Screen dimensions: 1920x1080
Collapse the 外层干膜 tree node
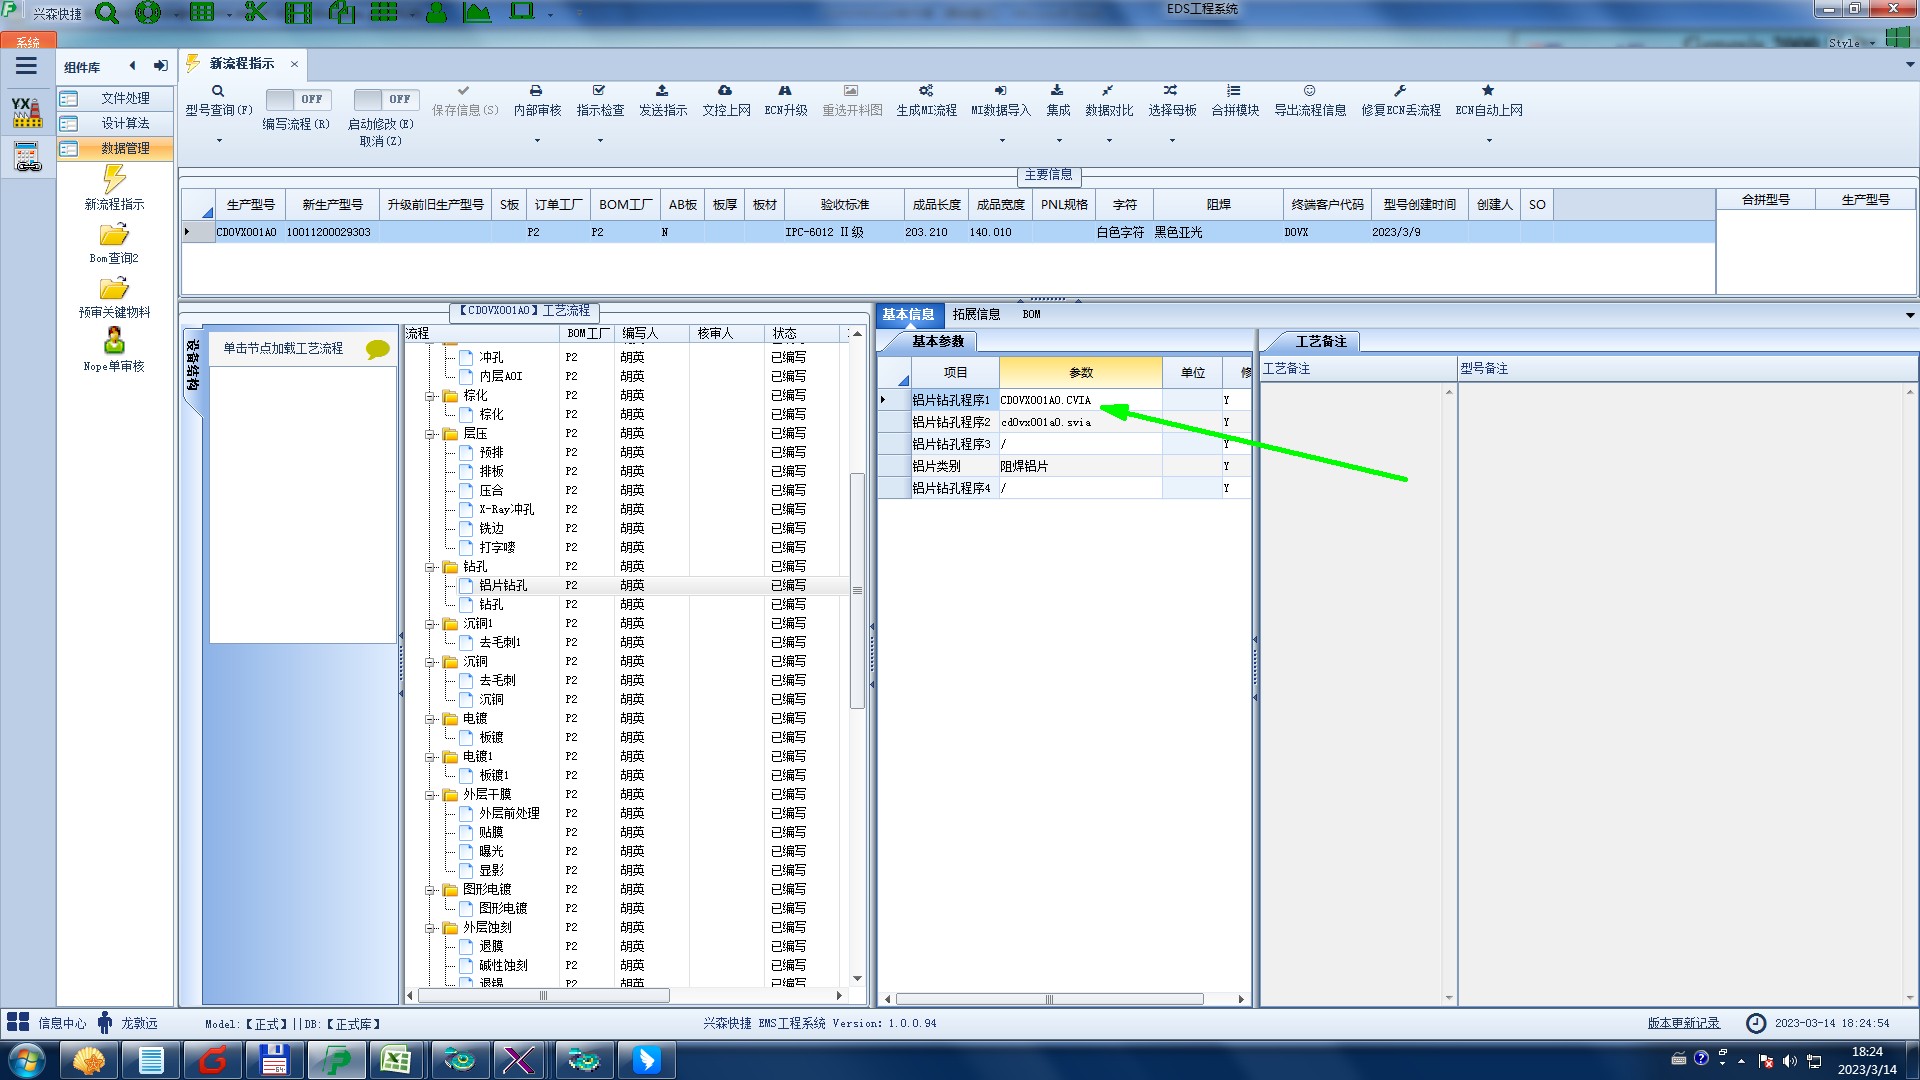point(430,795)
